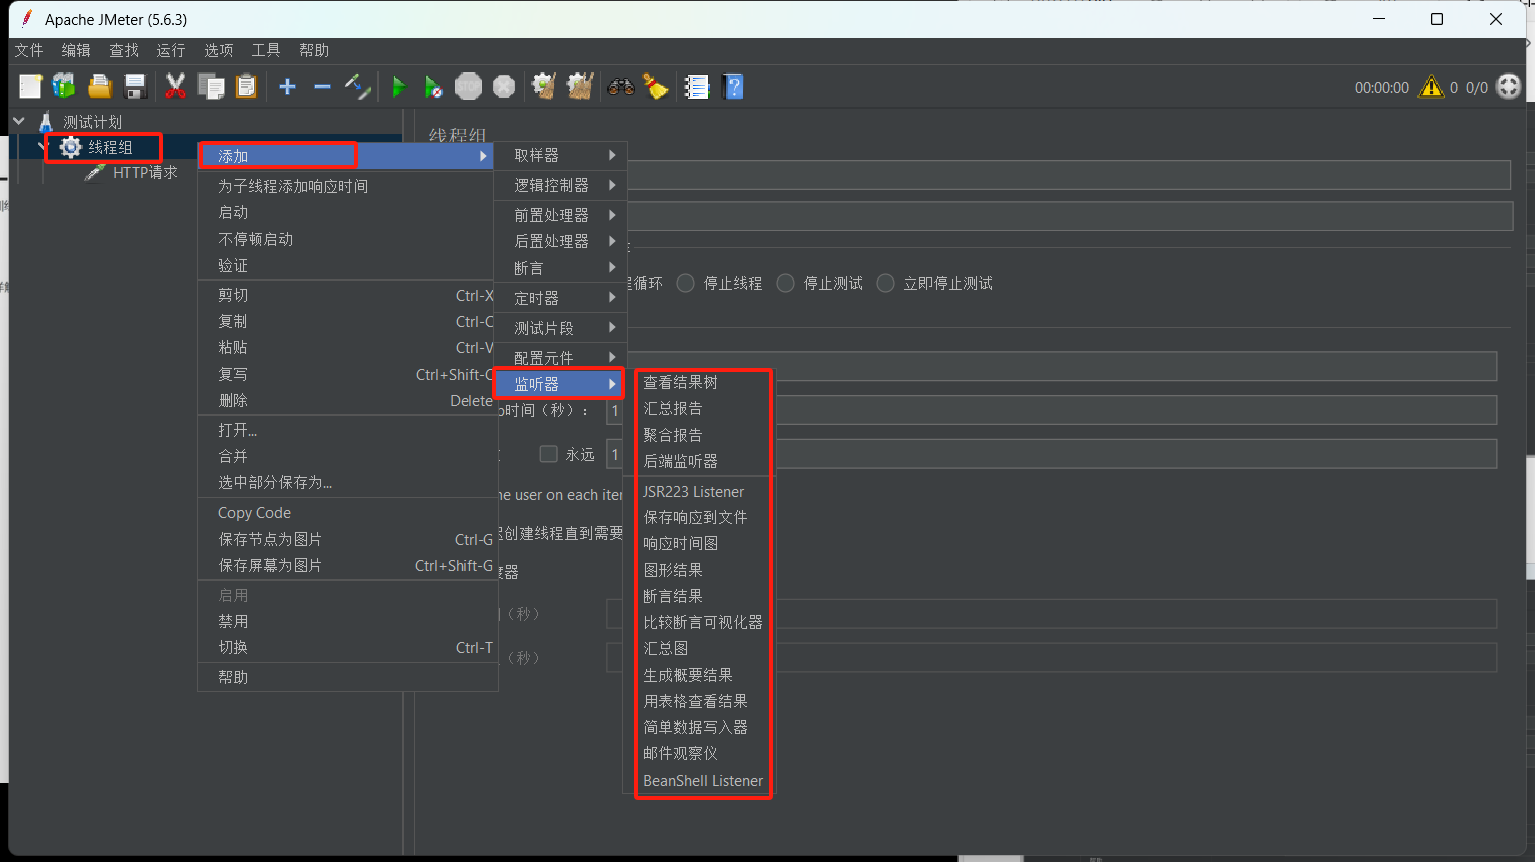Click the thread group name input field
Image resolution: width=1535 pixels, height=862 pixels.
point(1068,175)
